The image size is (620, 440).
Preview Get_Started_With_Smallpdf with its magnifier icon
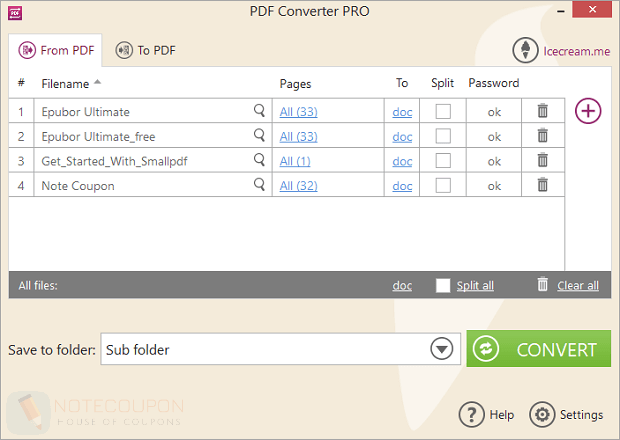pyautogui.click(x=259, y=160)
